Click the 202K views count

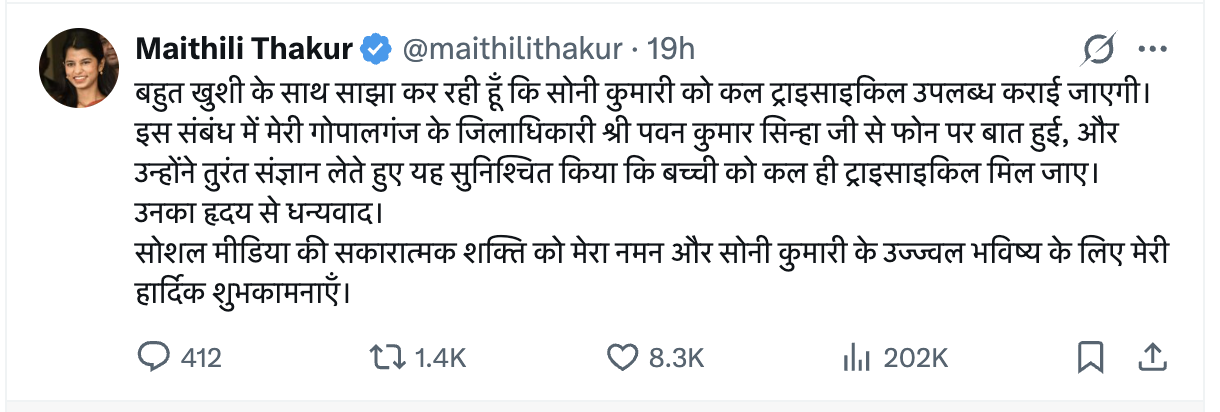(910, 357)
